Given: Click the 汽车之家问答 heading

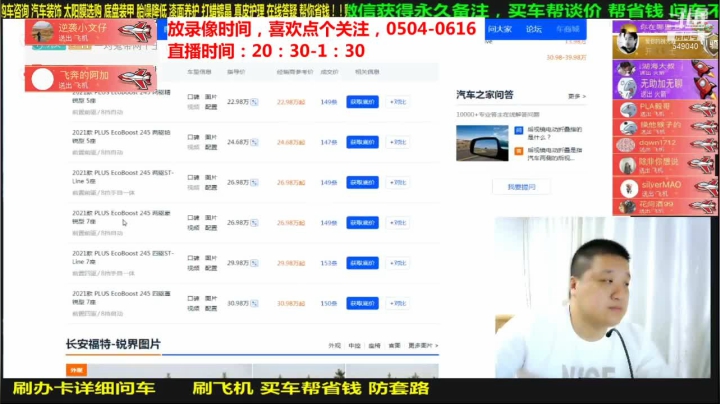Looking at the screenshot, I should coord(484,95).
